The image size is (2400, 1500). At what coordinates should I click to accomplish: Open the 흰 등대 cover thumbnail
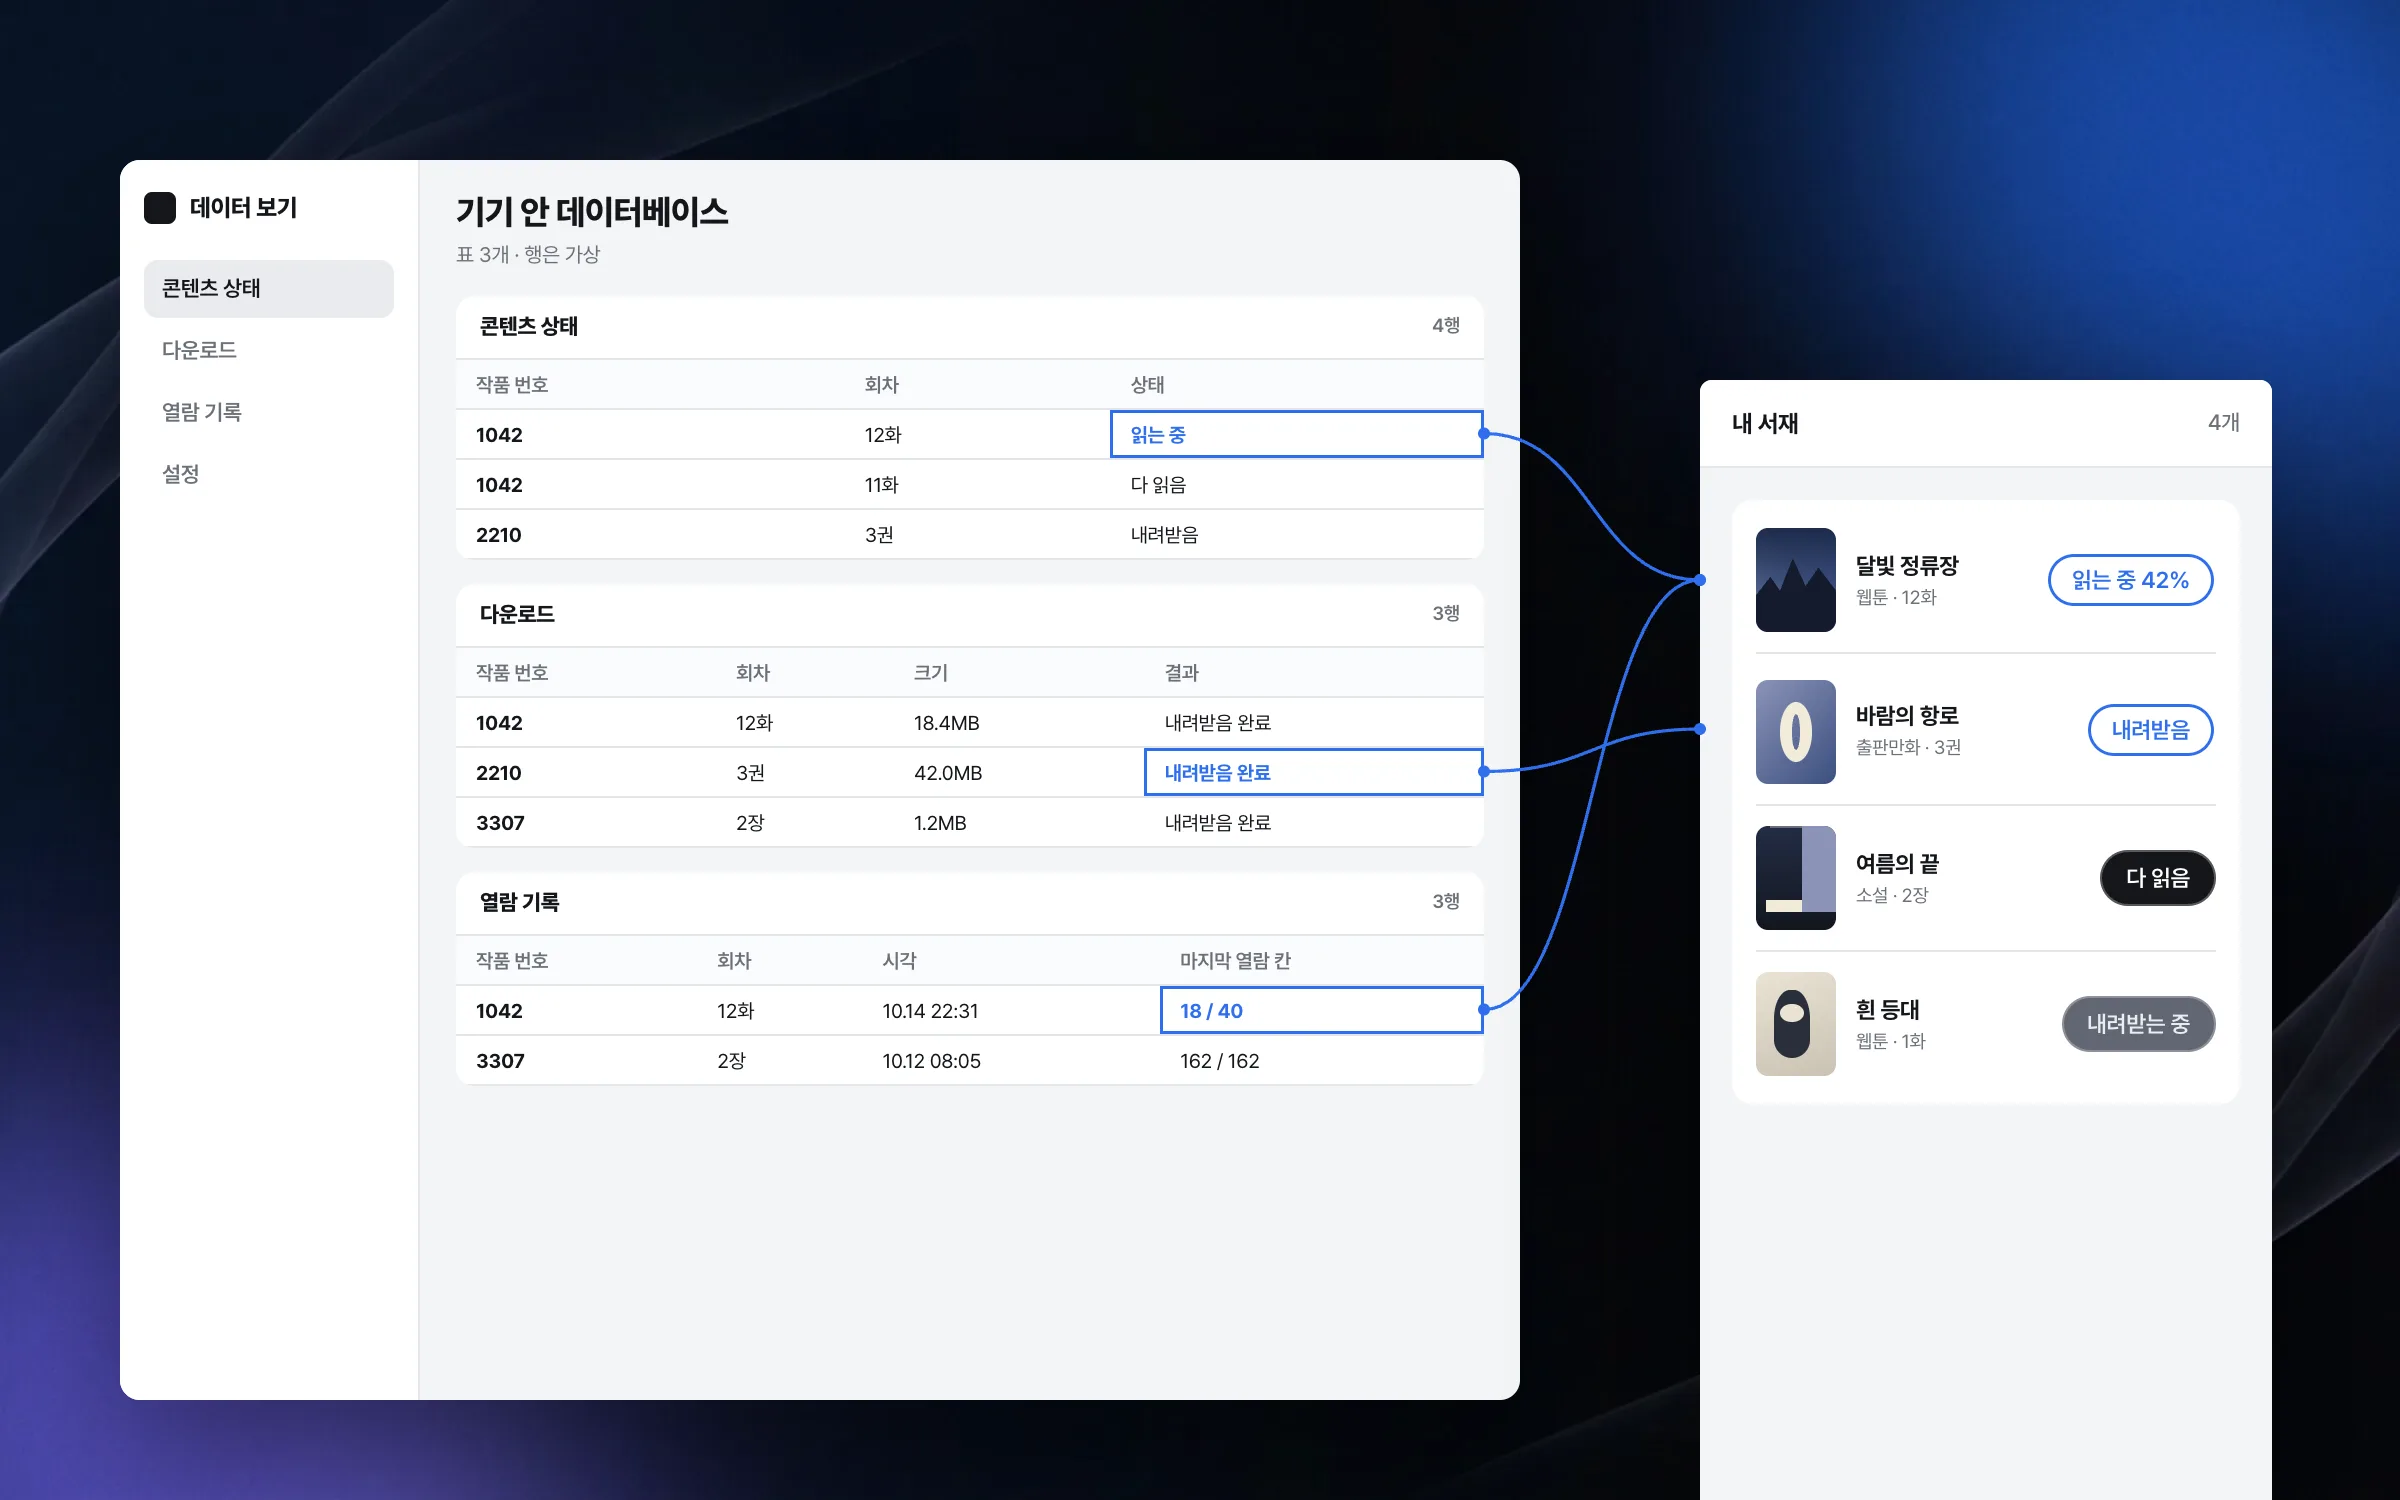(x=1795, y=1024)
